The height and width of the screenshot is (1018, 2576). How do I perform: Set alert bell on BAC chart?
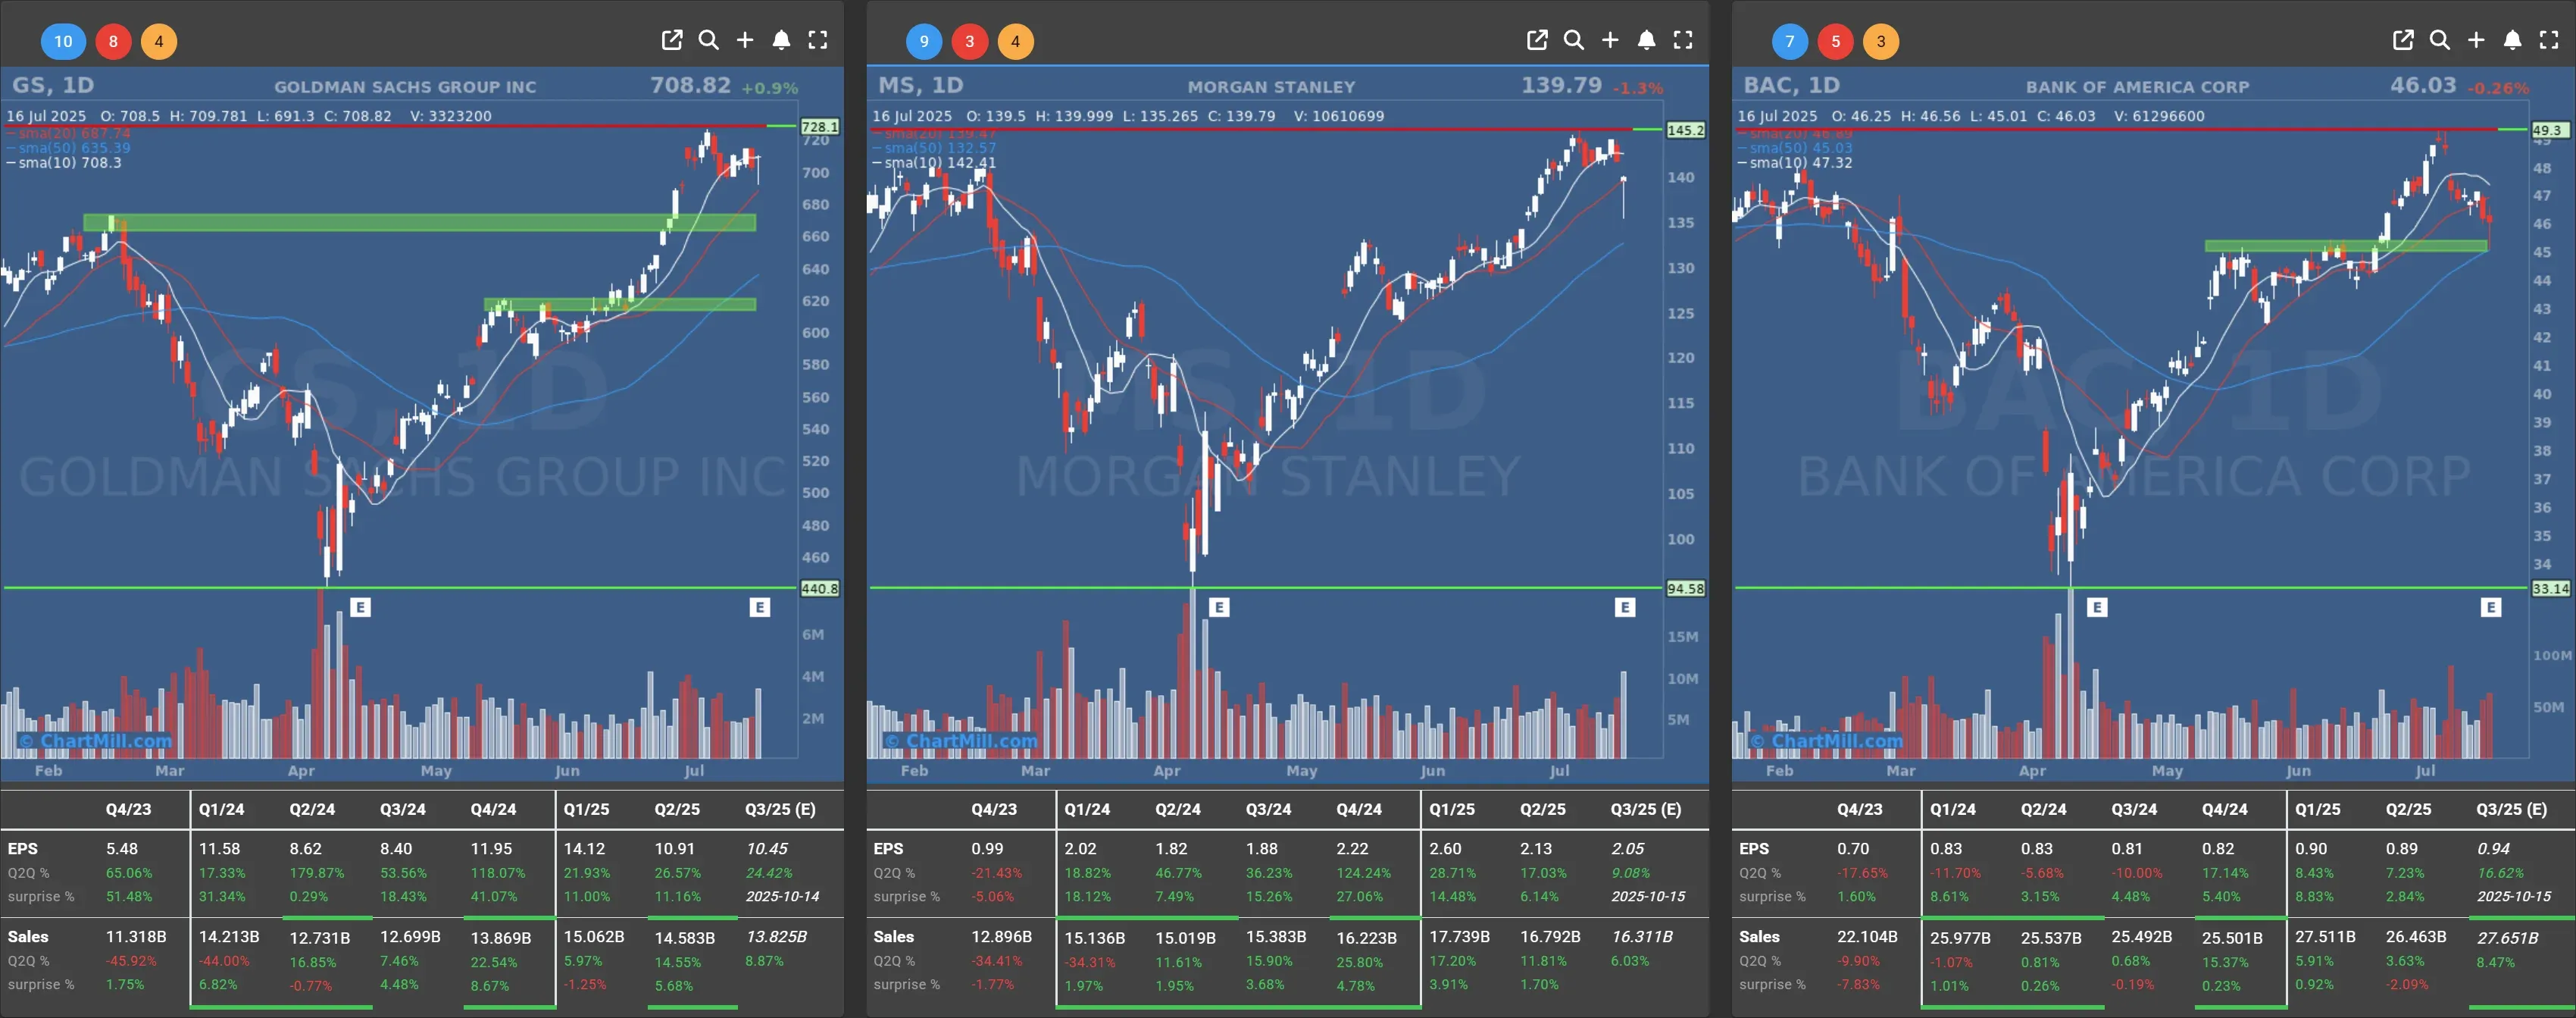2512,40
